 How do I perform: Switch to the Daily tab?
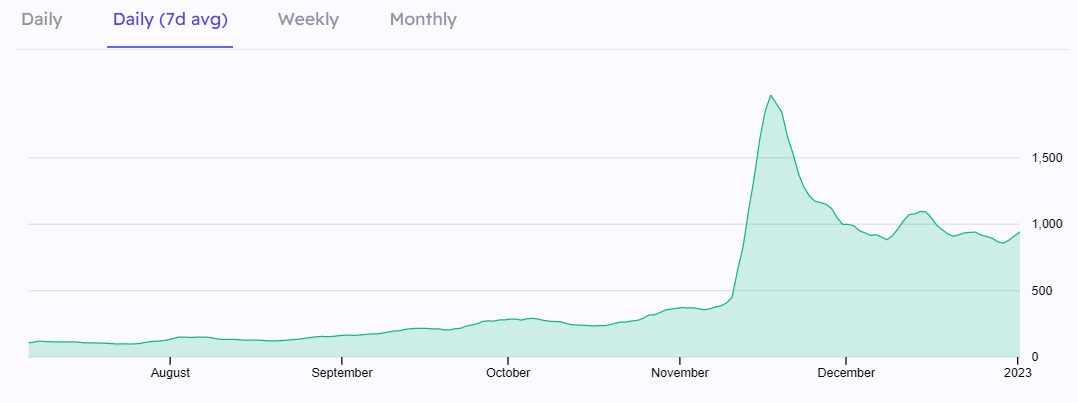[41, 20]
